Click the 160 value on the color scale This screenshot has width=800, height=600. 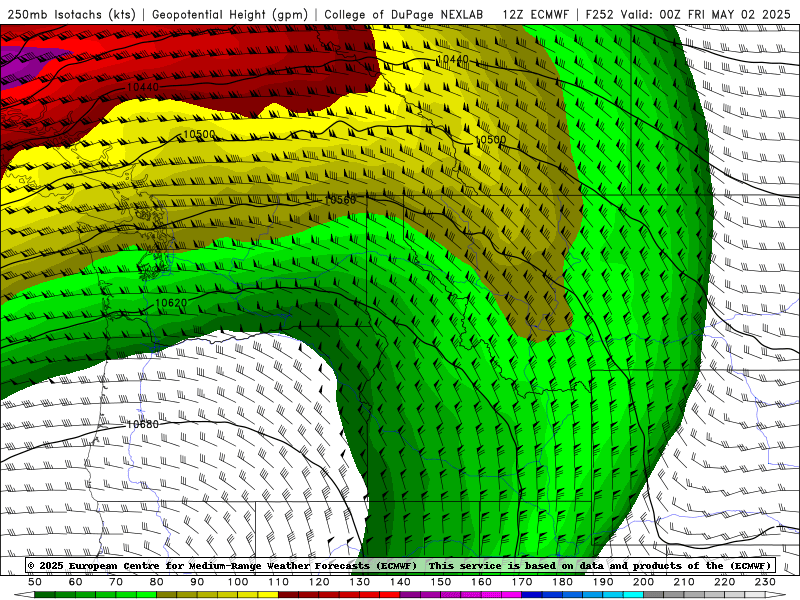(481, 582)
